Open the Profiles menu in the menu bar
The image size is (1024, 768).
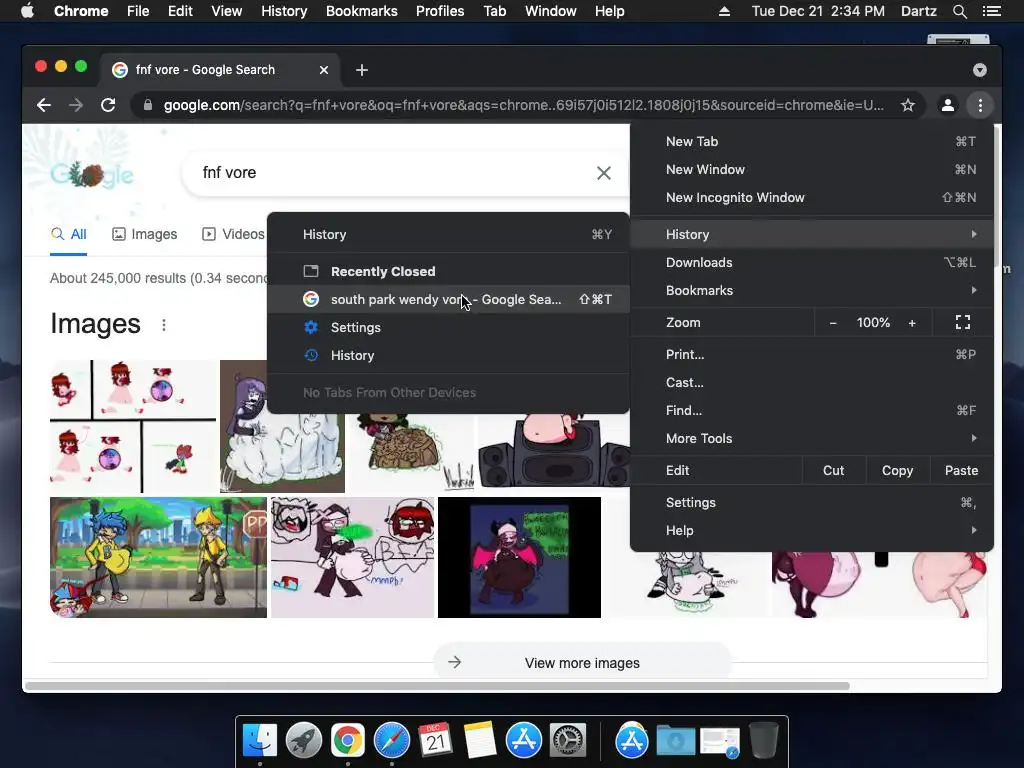pyautogui.click(x=440, y=11)
